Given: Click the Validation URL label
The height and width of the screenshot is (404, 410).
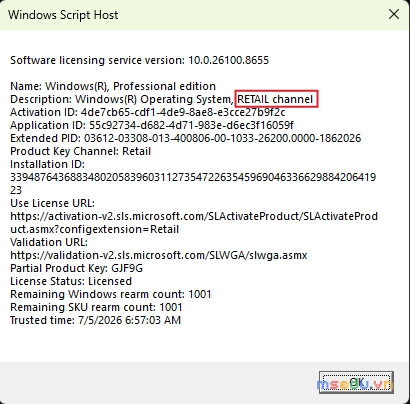Looking at the screenshot, I should 49,242.
